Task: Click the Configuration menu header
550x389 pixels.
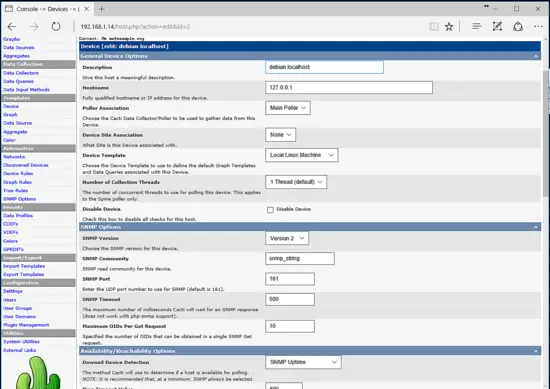Action: point(38,283)
